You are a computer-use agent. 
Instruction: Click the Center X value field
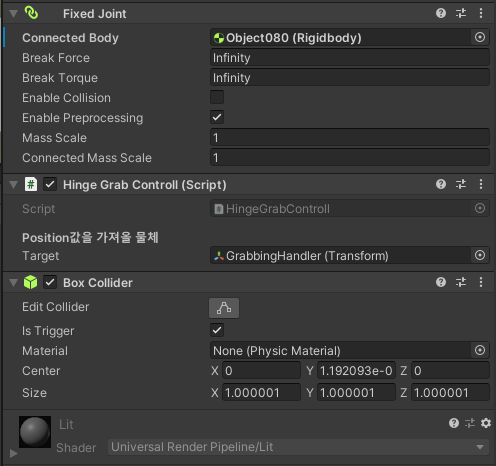(261, 371)
